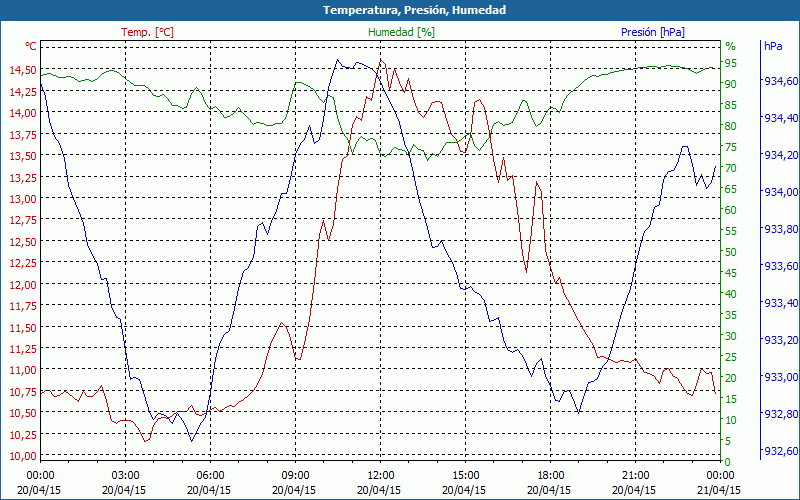
Task: Click the '933,00' pressure axis value
Action: point(781,377)
